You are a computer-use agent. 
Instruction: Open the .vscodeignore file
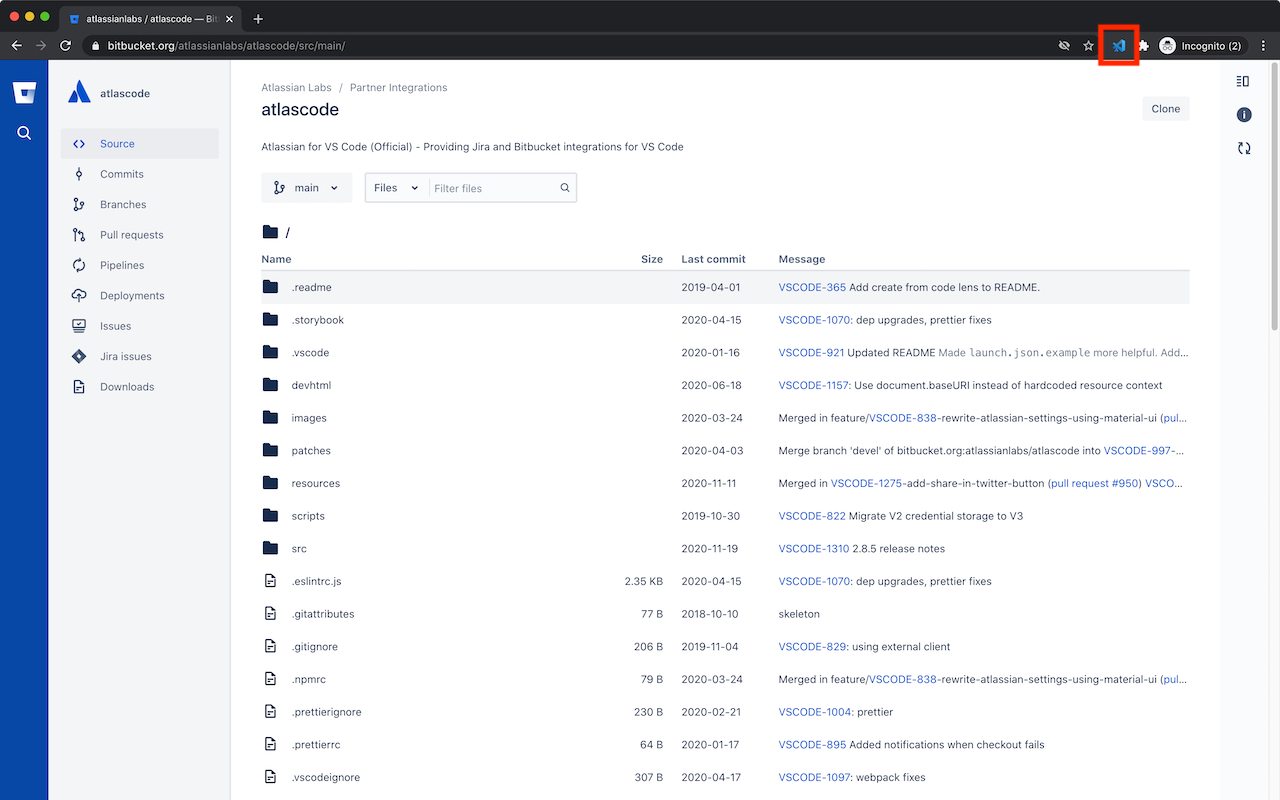[326, 777]
